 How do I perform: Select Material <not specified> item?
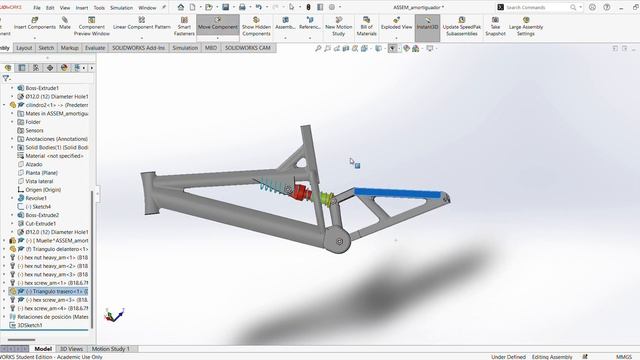coord(54,156)
